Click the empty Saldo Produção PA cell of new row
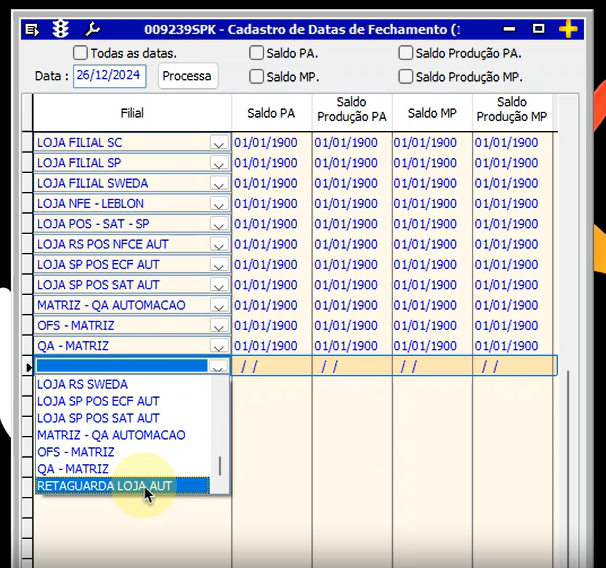 pos(352,366)
